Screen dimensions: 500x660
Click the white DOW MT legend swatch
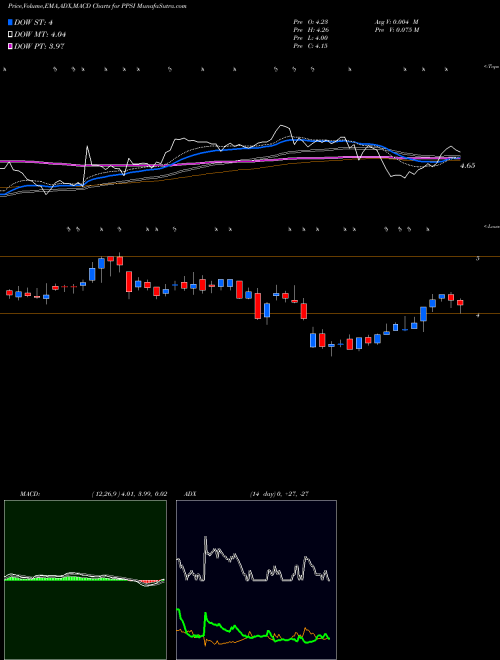click(11, 35)
